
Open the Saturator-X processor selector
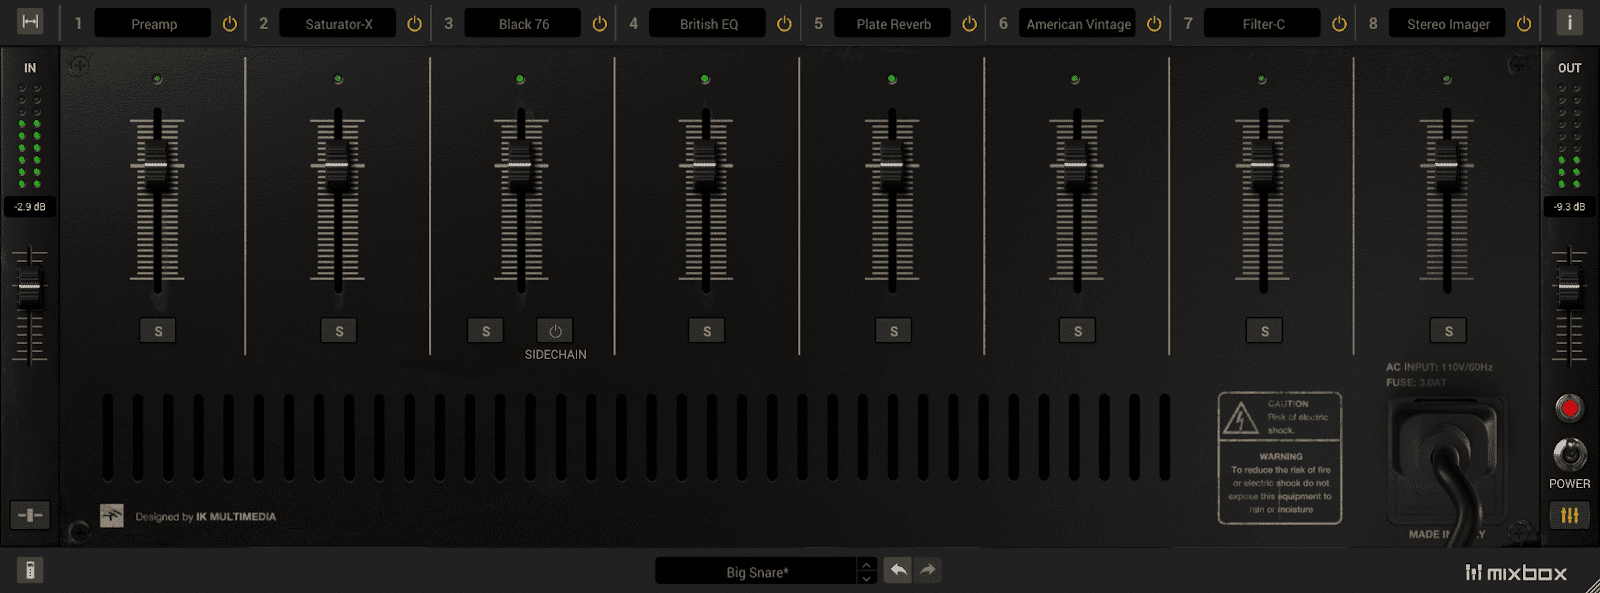click(x=338, y=24)
